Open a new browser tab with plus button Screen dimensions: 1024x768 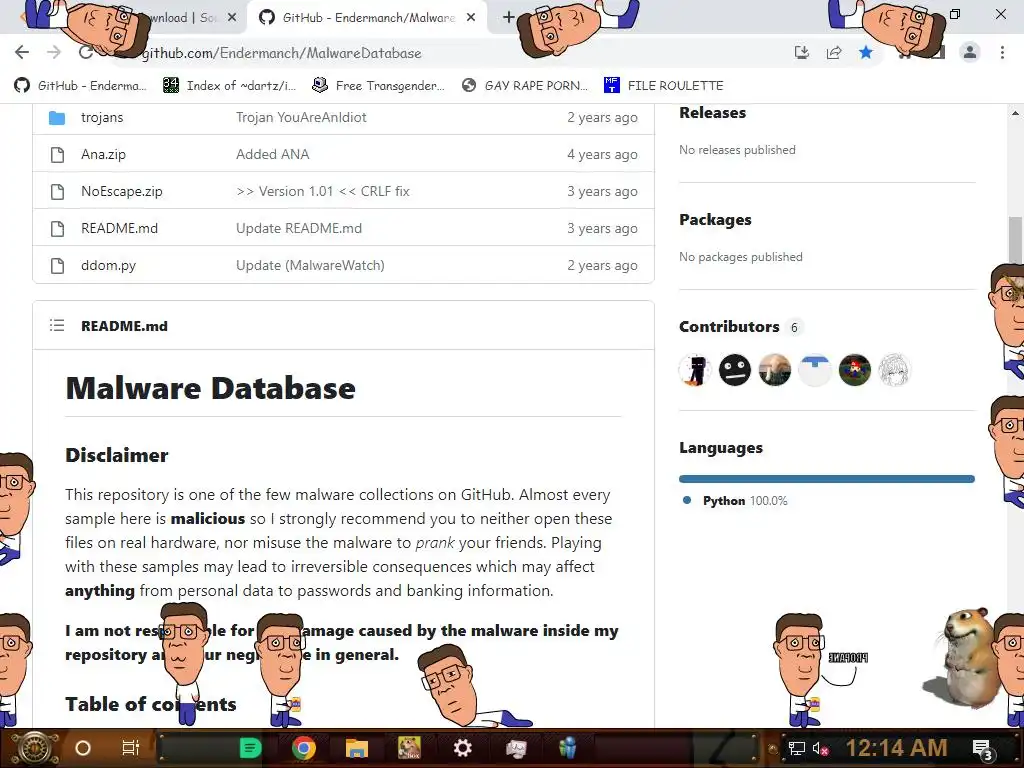(x=509, y=17)
